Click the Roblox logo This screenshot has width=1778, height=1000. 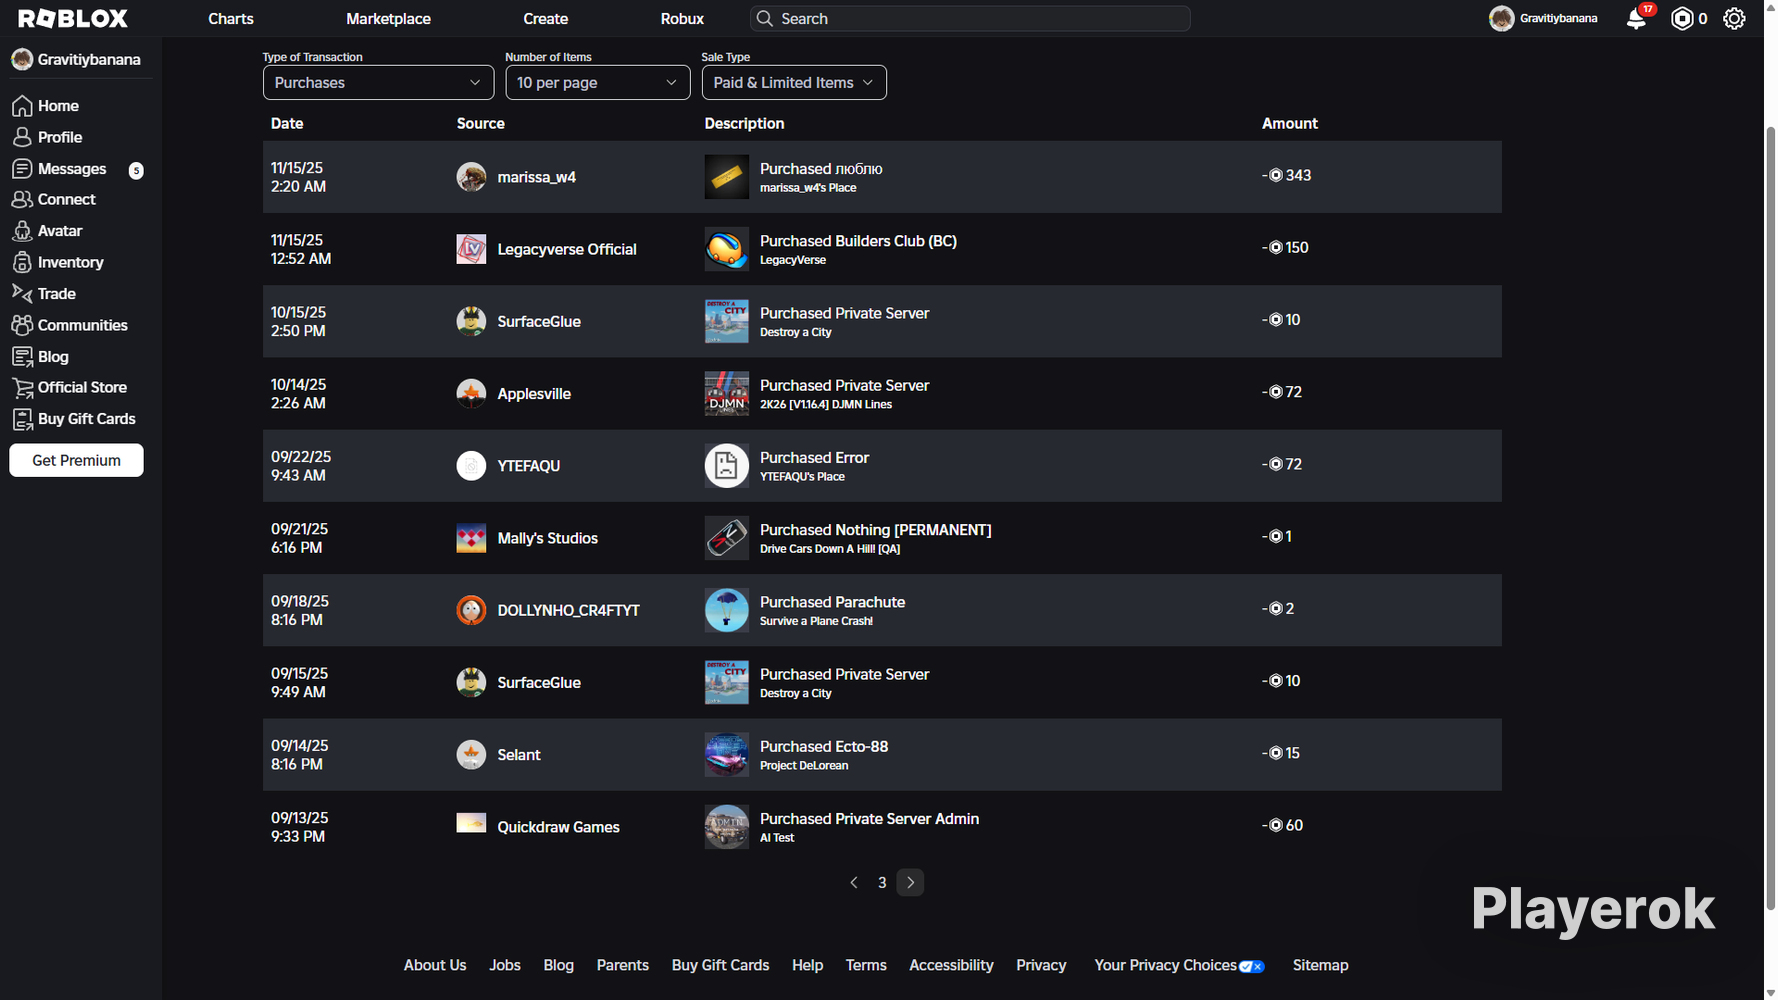tap(73, 18)
